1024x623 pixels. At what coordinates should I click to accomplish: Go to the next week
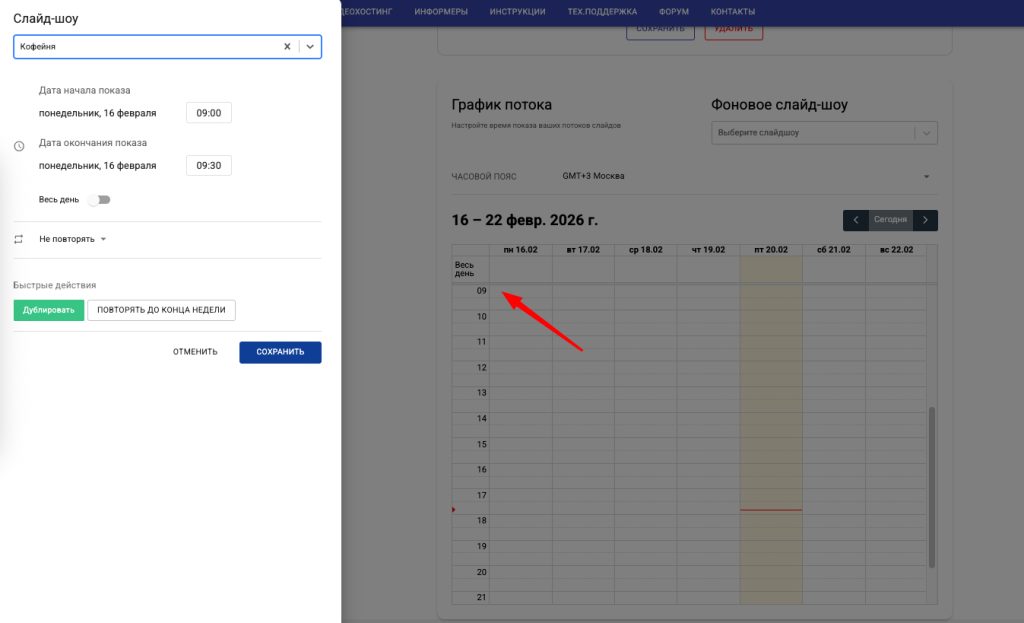point(926,220)
